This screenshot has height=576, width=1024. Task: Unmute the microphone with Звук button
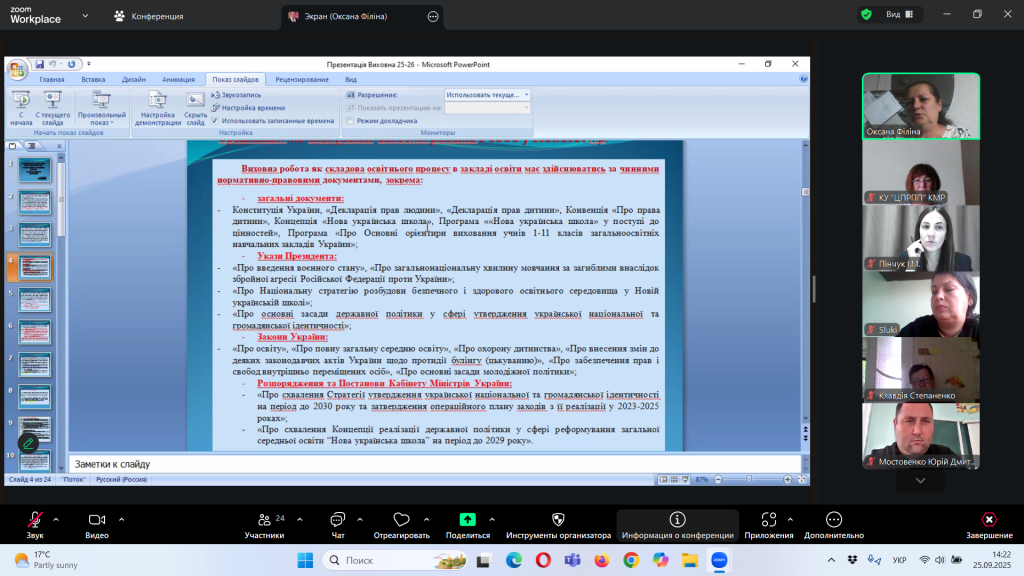click(35, 521)
